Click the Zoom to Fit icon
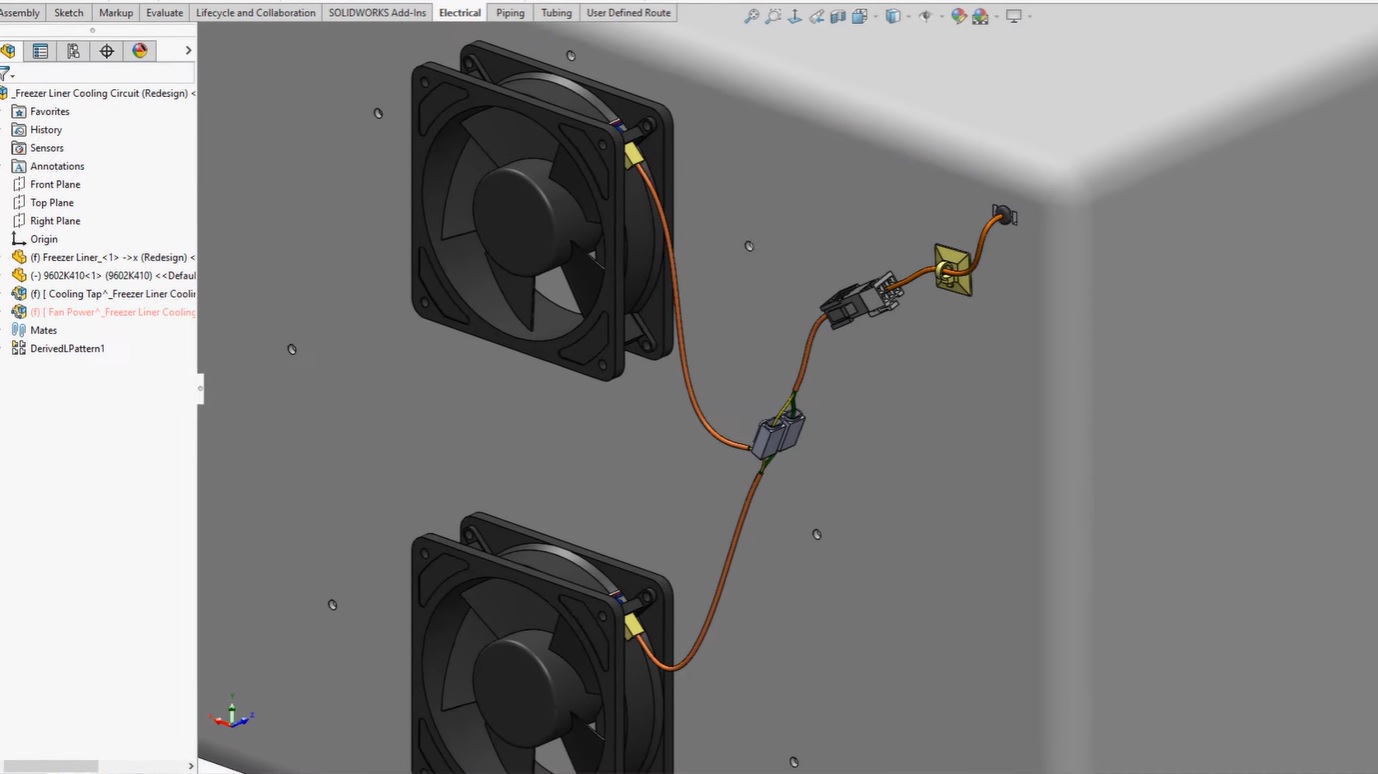1378x774 pixels. pyautogui.click(x=751, y=16)
